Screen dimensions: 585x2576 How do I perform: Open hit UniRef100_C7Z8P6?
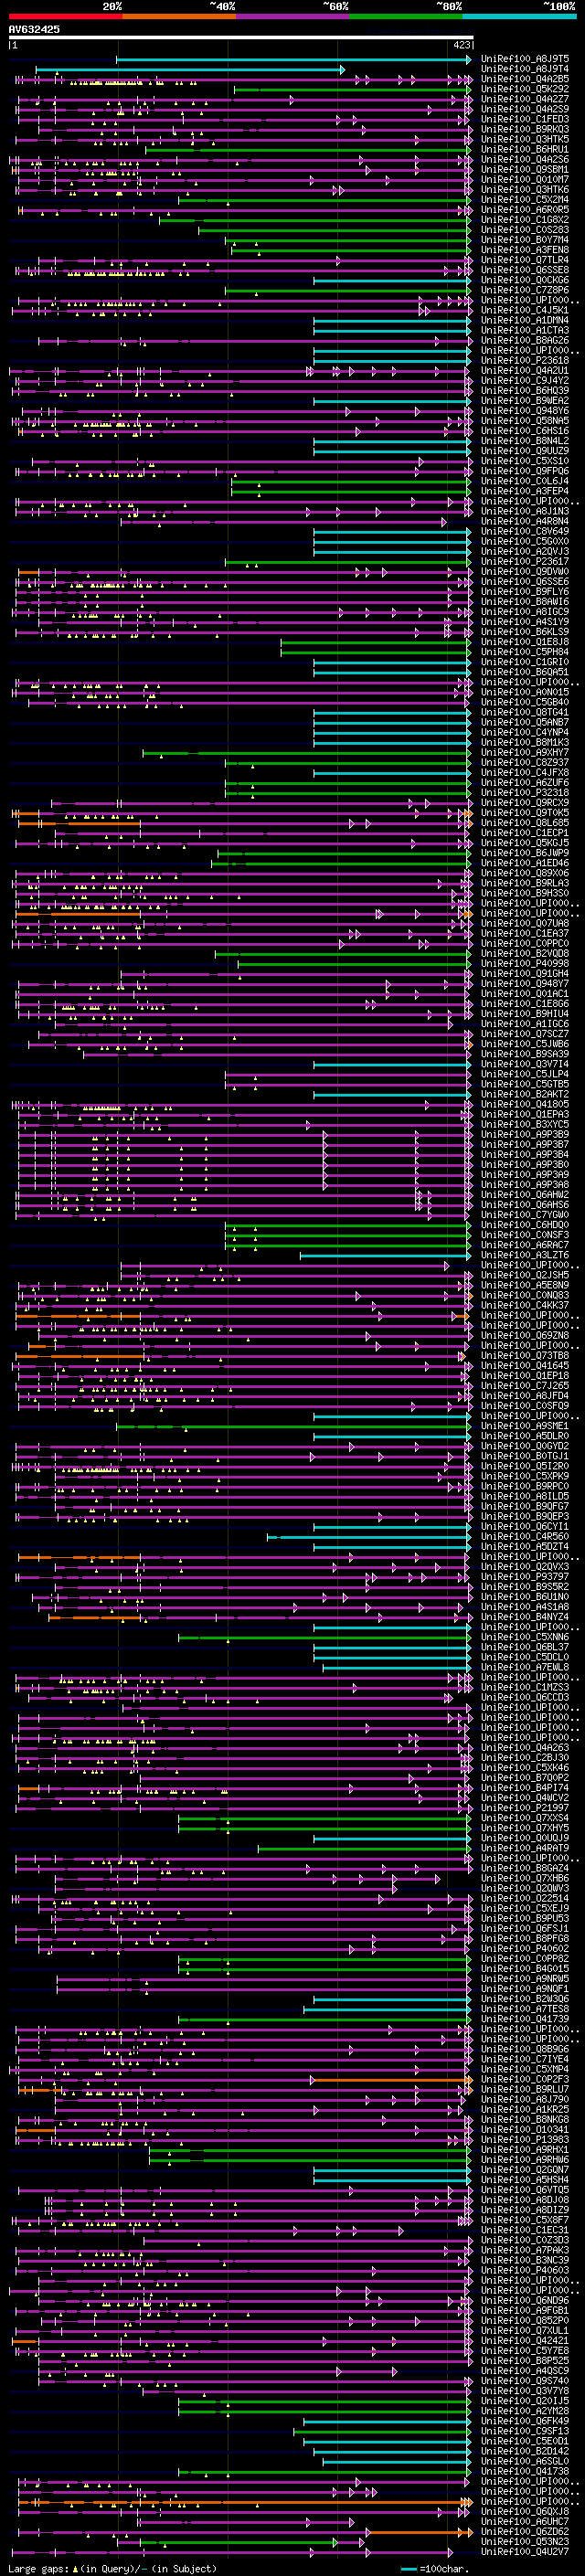525,290
